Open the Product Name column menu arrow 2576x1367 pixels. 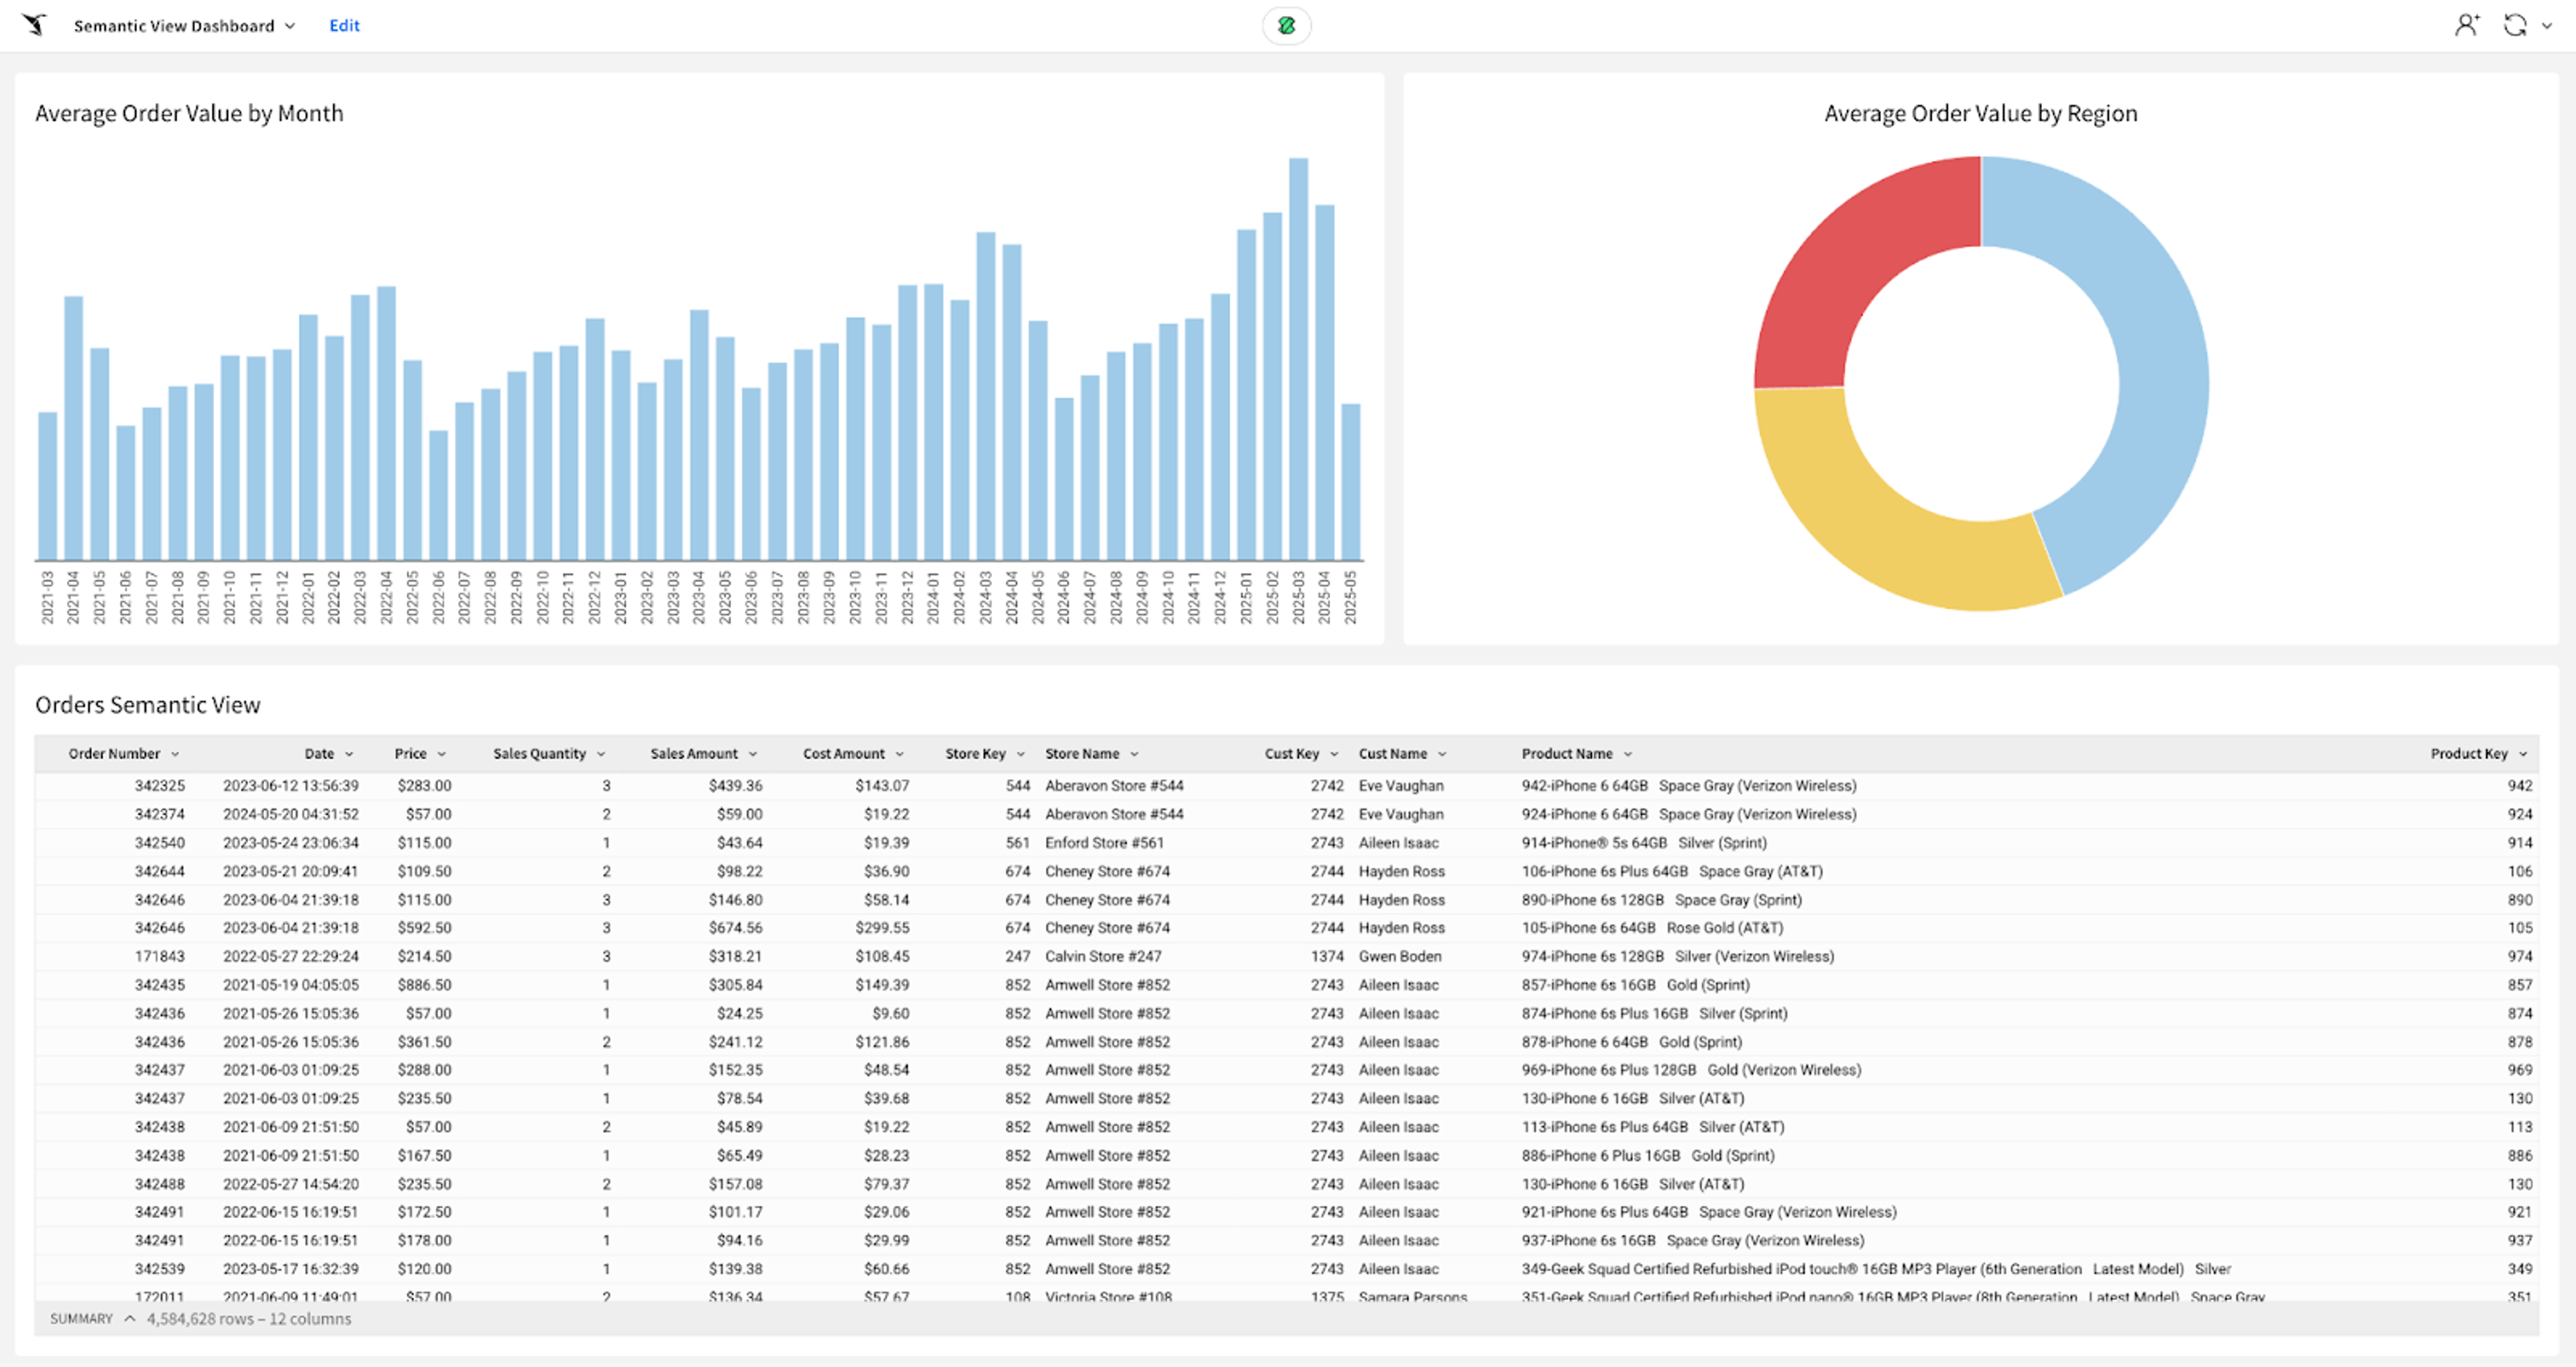click(x=1627, y=754)
